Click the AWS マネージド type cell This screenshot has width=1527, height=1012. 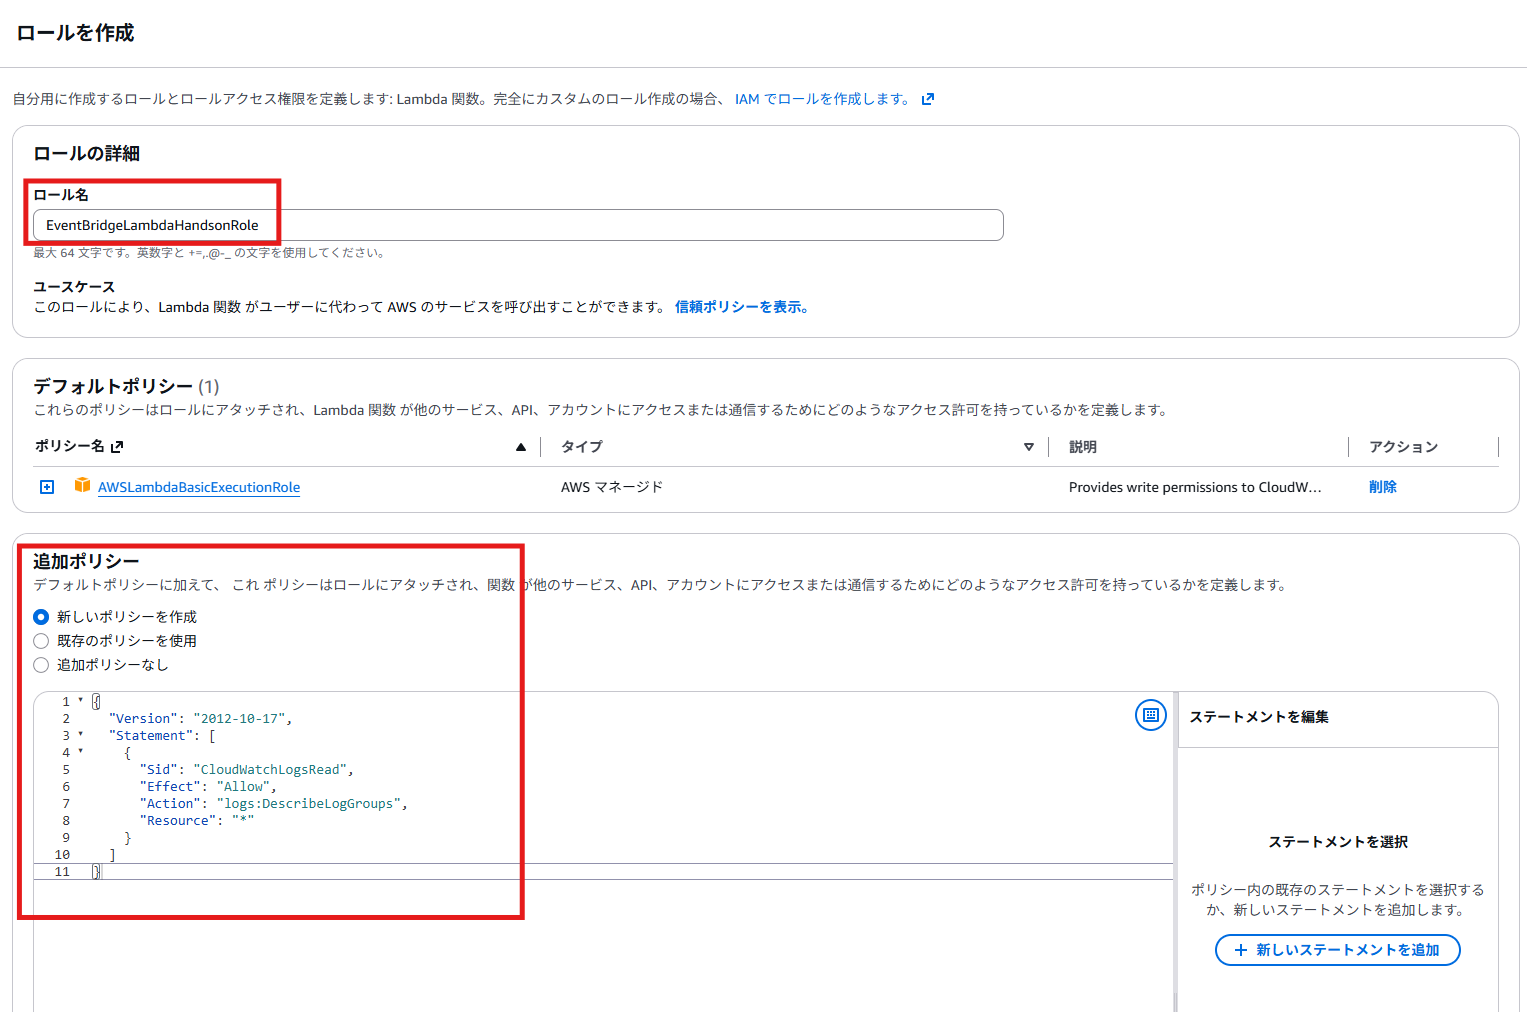pyautogui.click(x=612, y=487)
